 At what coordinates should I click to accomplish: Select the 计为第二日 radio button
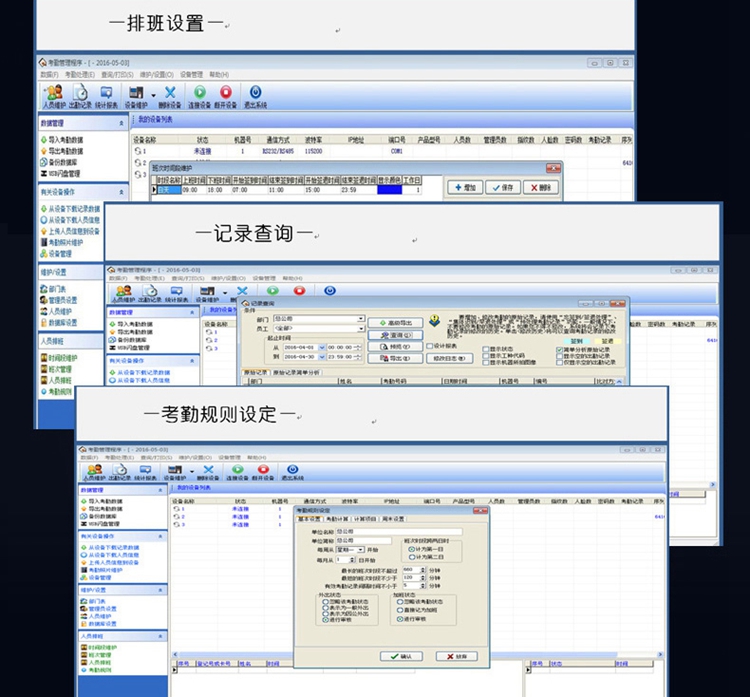point(412,557)
